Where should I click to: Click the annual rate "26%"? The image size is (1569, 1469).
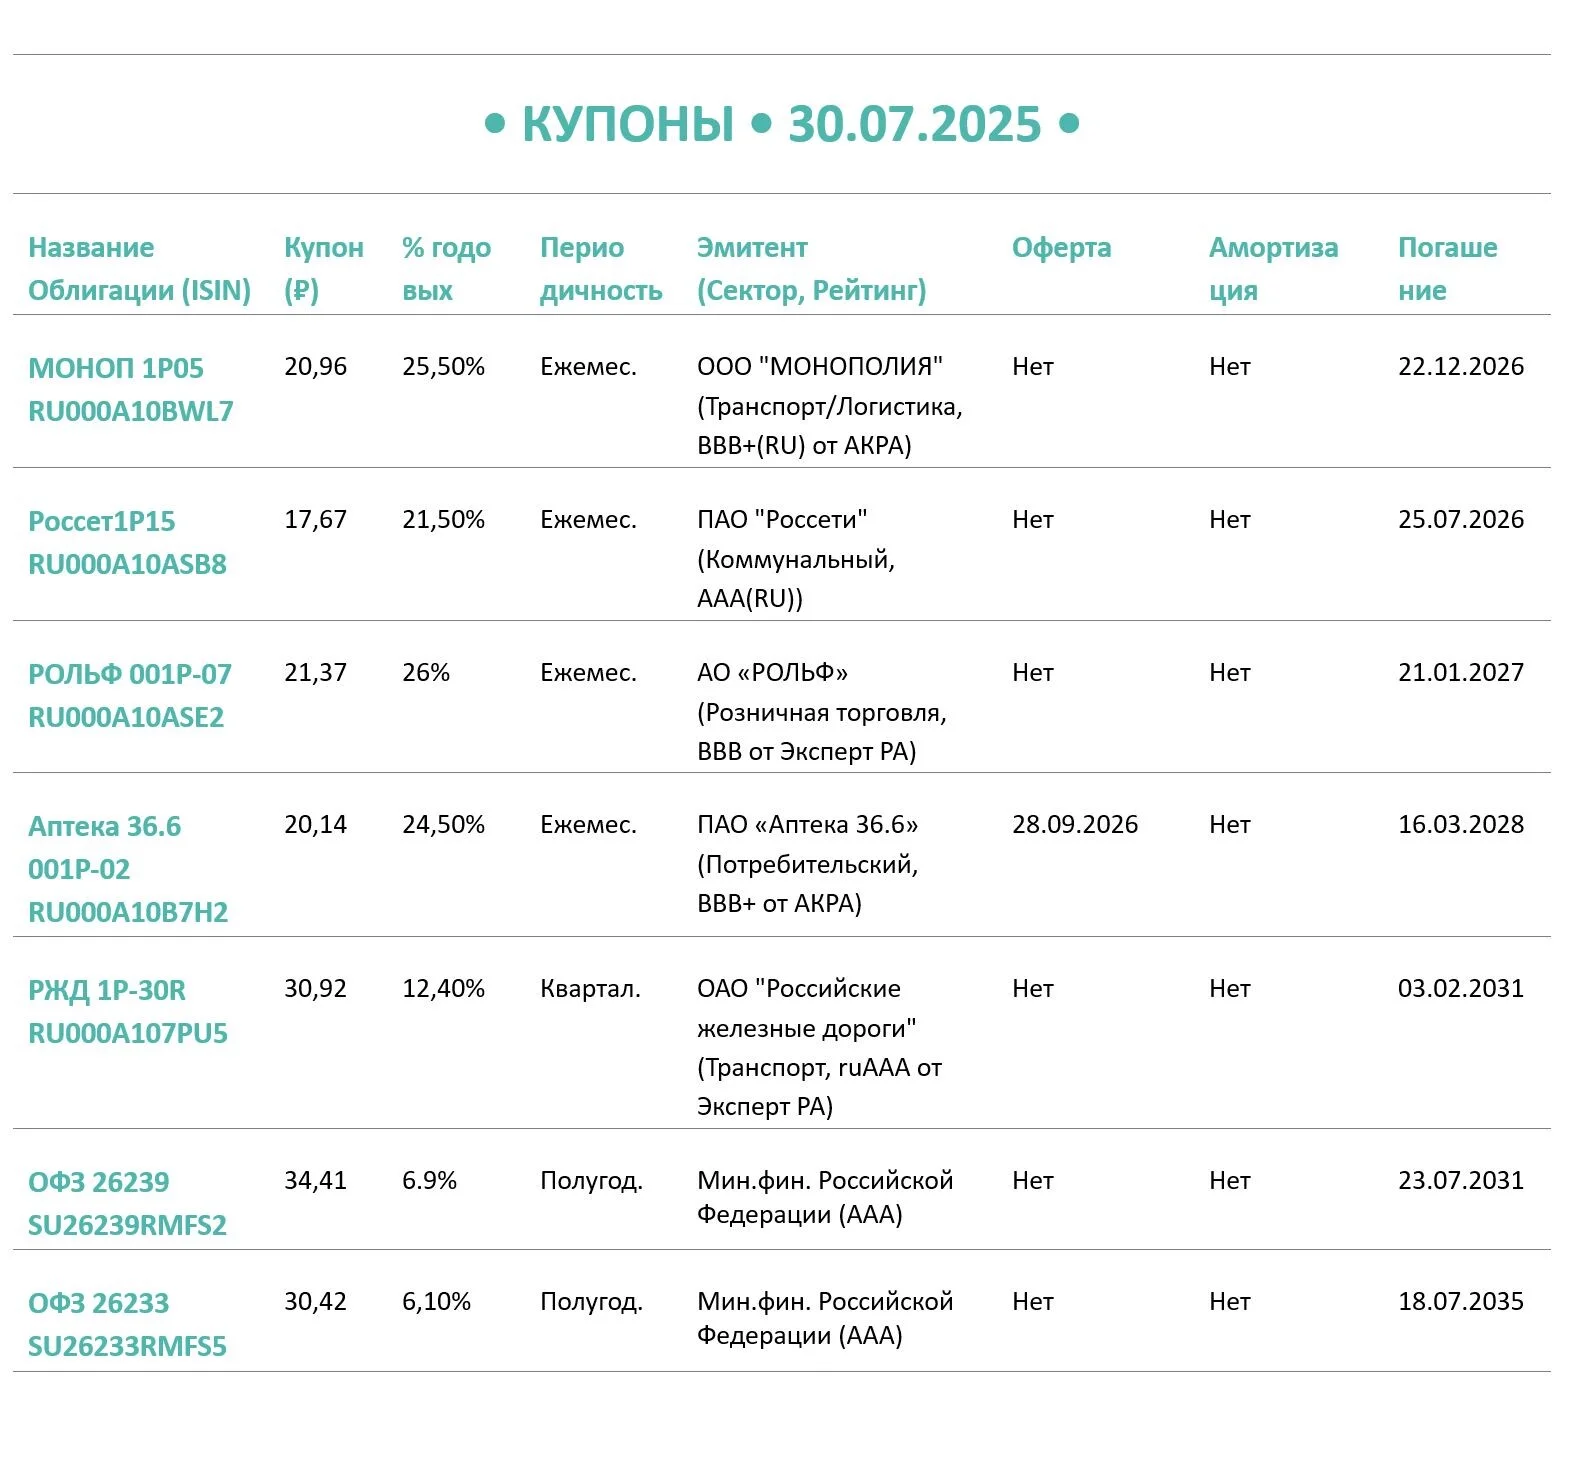click(426, 673)
